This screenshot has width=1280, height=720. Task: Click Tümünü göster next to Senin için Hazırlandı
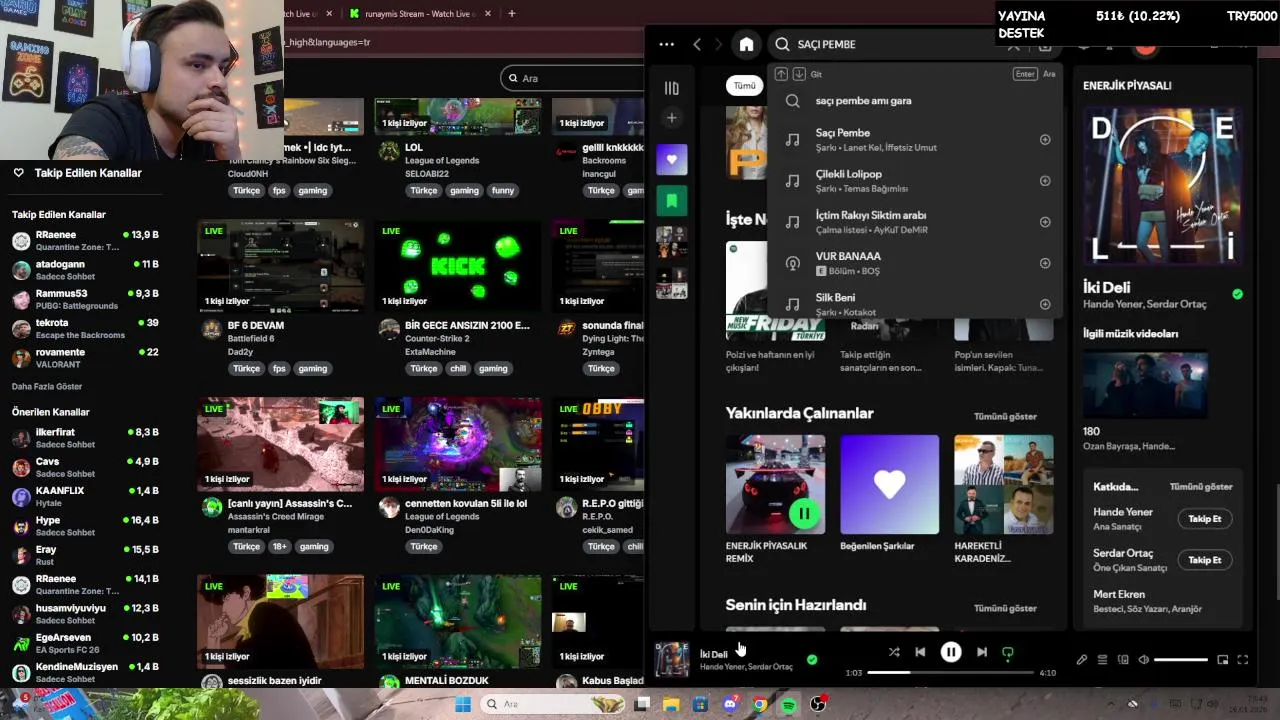[1005, 608]
